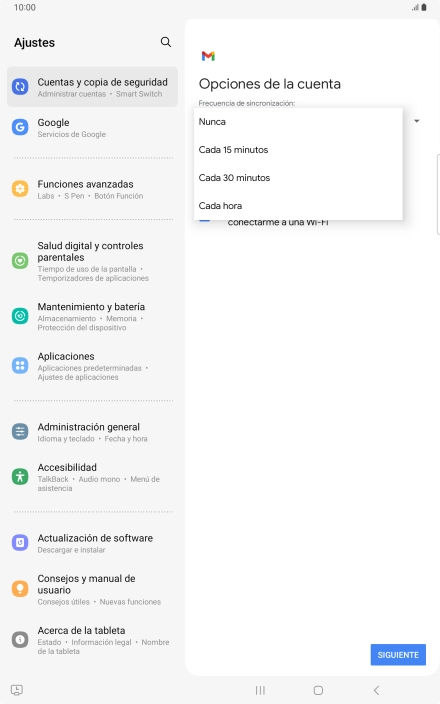The width and height of the screenshot is (440, 704).
Task: Collapse the sync frequency dropdown arrow
Action: click(x=417, y=121)
